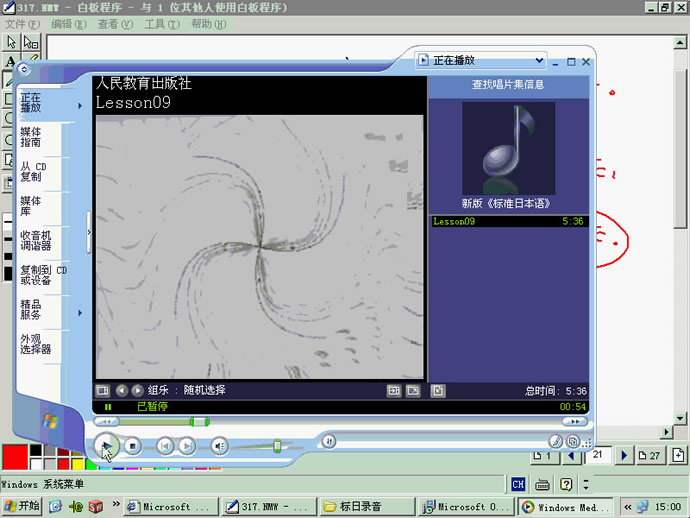Switch to 标日录音 folder taskbar button
The height and width of the screenshot is (518, 690).
(367, 507)
